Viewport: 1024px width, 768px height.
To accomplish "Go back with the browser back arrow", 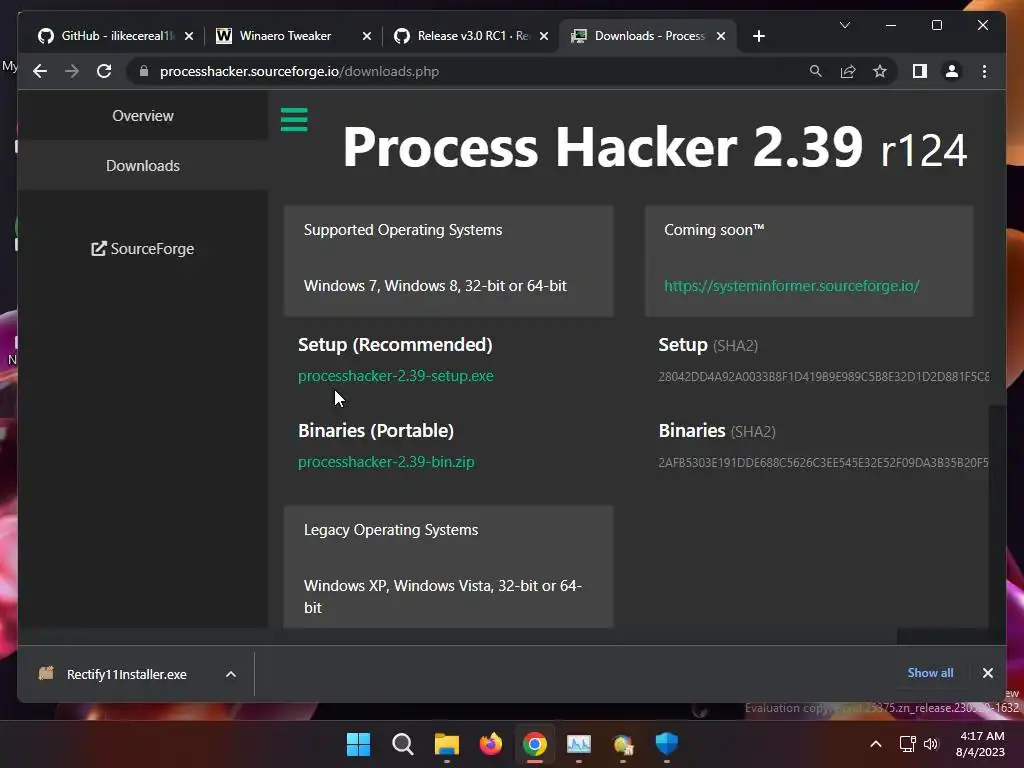I will [x=40, y=71].
